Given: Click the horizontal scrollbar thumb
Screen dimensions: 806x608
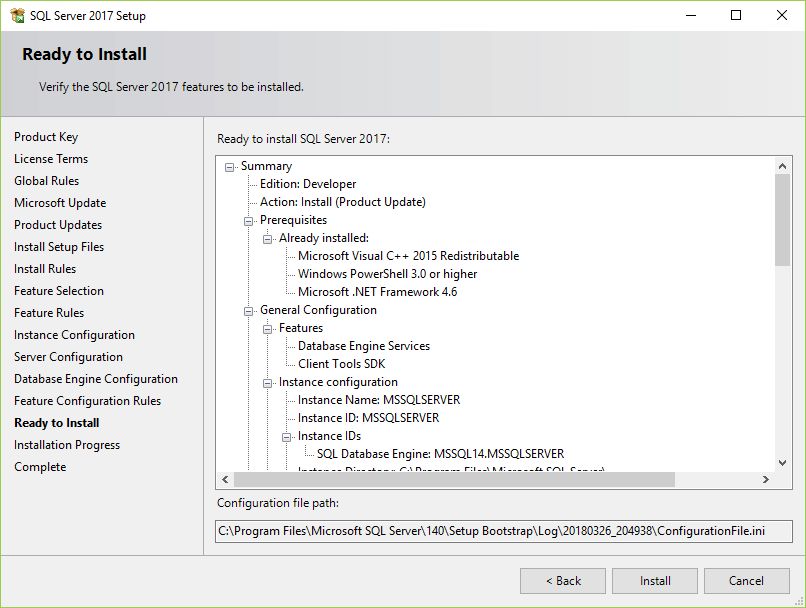Looking at the screenshot, I should click(x=454, y=480).
